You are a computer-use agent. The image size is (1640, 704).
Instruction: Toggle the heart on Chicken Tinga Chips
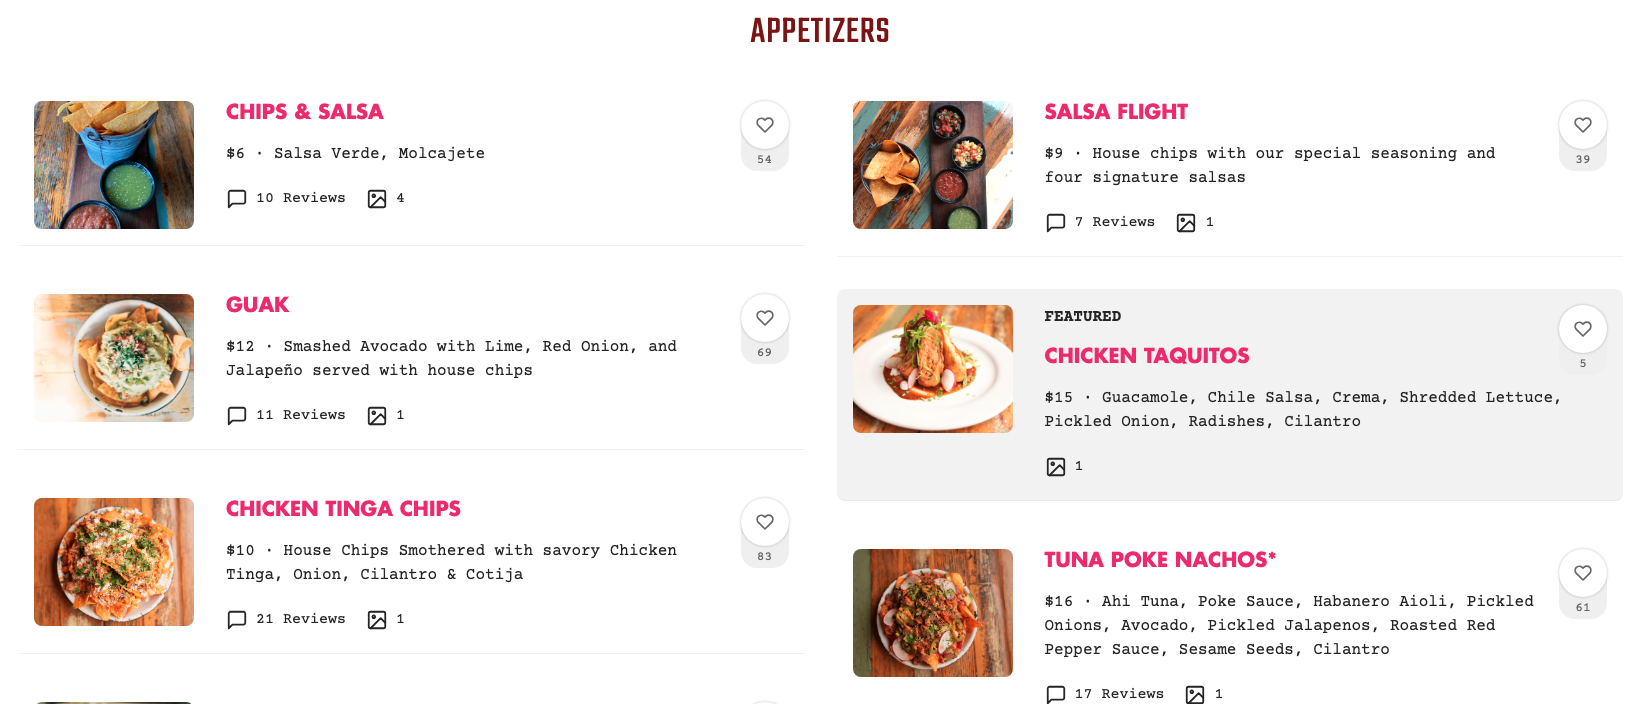(764, 522)
